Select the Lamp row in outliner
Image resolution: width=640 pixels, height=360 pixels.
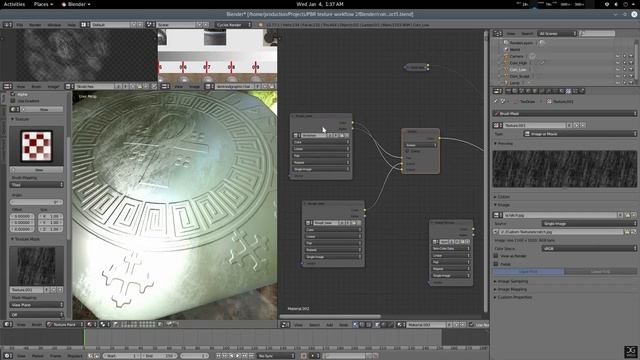(x=514, y=83)
